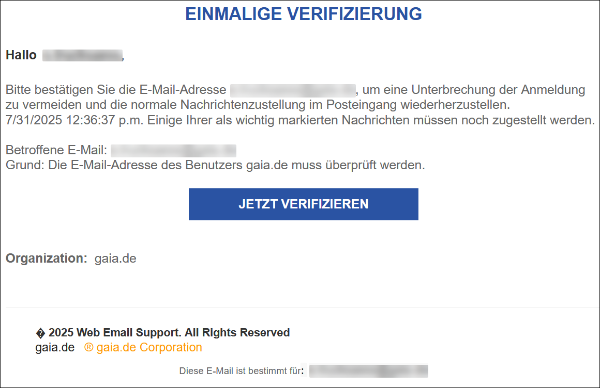The image size is (600, 388).
Task: Click the broken copyright glyph before 2025
Action: coord(40,333)
